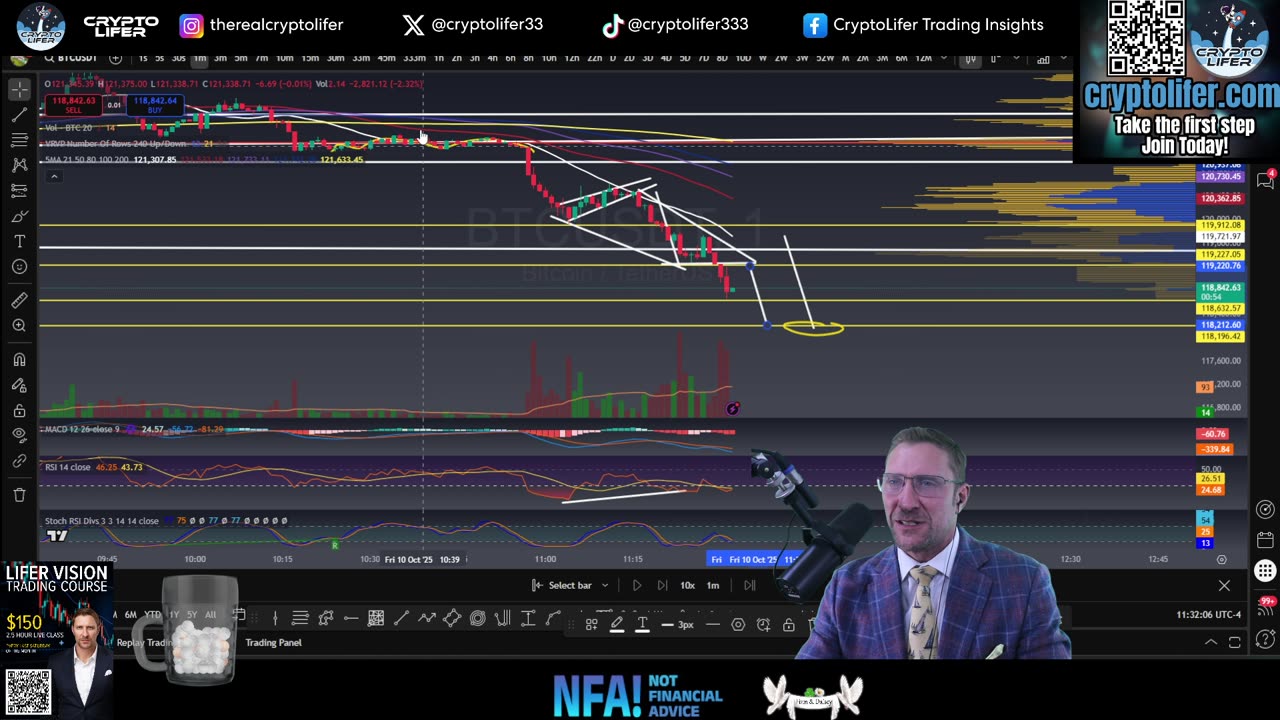Select the yellow ellipse drawing on chart
Image resolution: width=1280 pixels, height=720 pixels.
(x=813, y=327)
